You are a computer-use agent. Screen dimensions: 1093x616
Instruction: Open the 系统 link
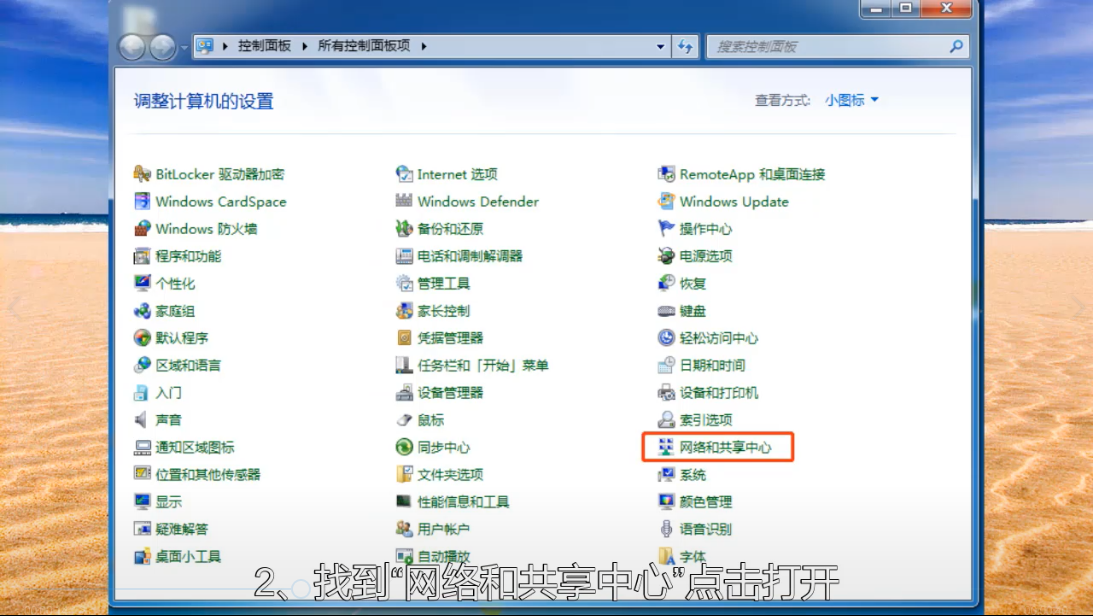point(693,475)
